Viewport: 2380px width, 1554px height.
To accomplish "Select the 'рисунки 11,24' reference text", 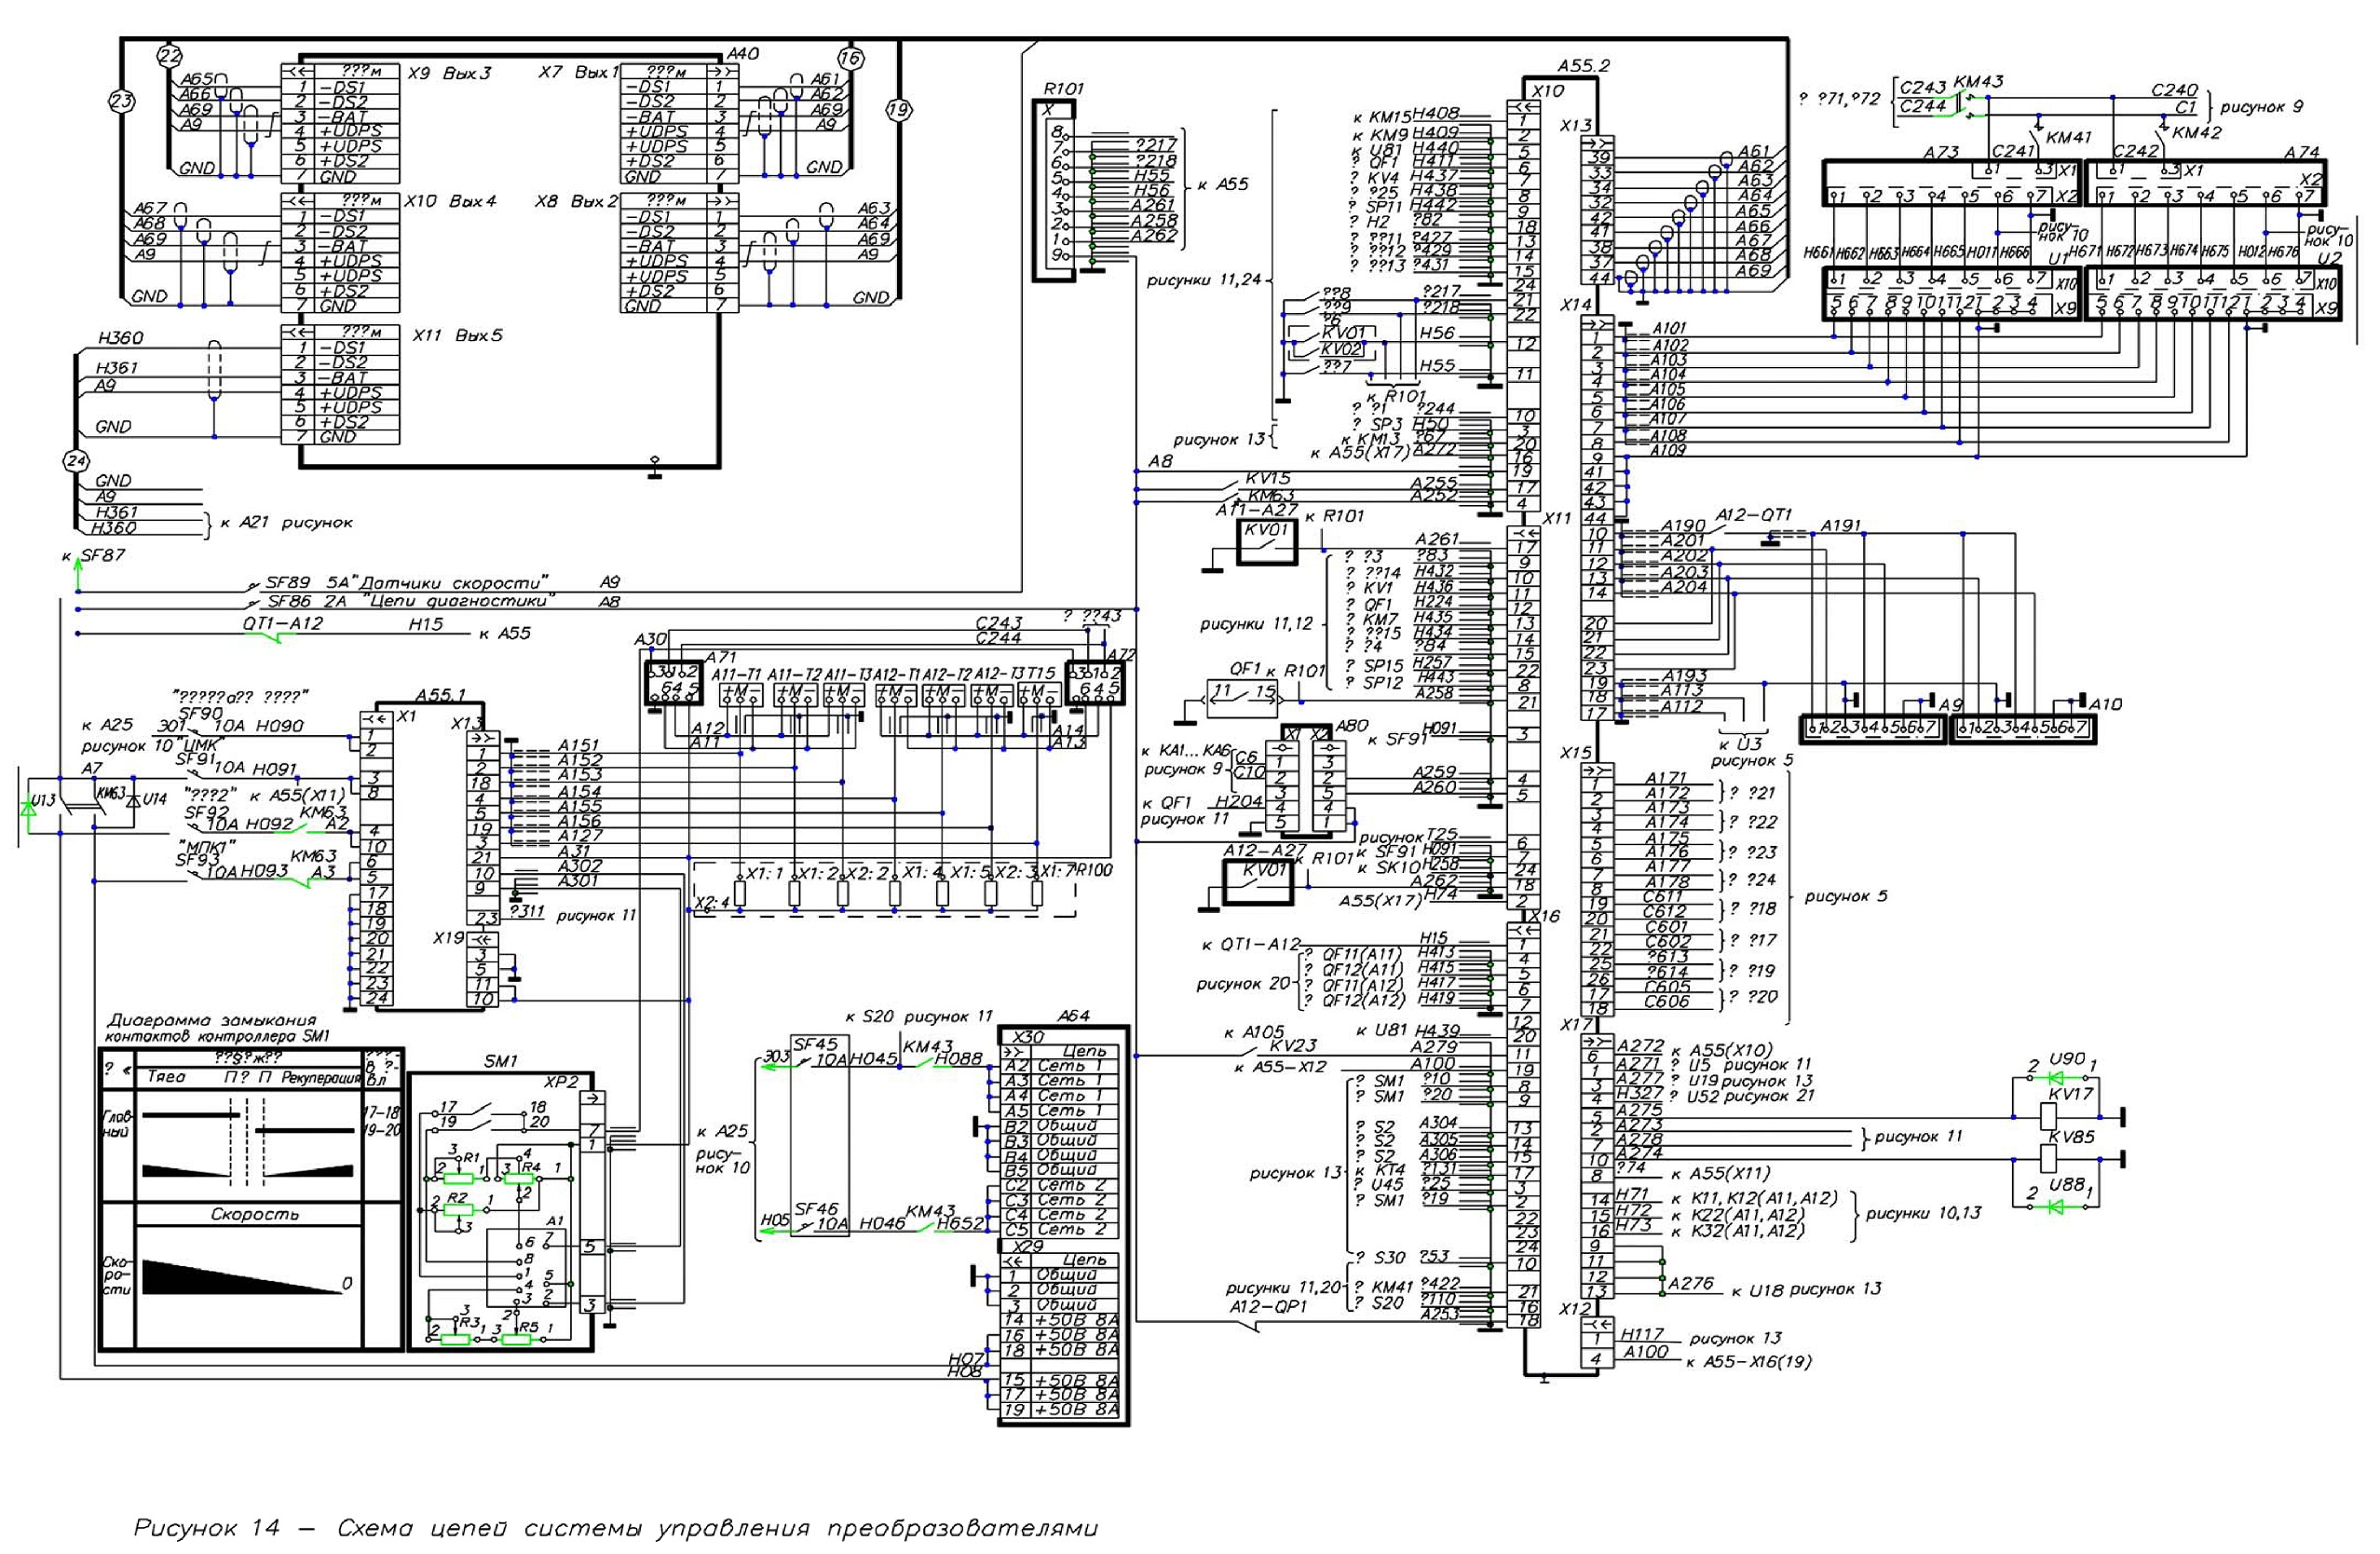I will pyautogui.click(x=1204, y=281).
